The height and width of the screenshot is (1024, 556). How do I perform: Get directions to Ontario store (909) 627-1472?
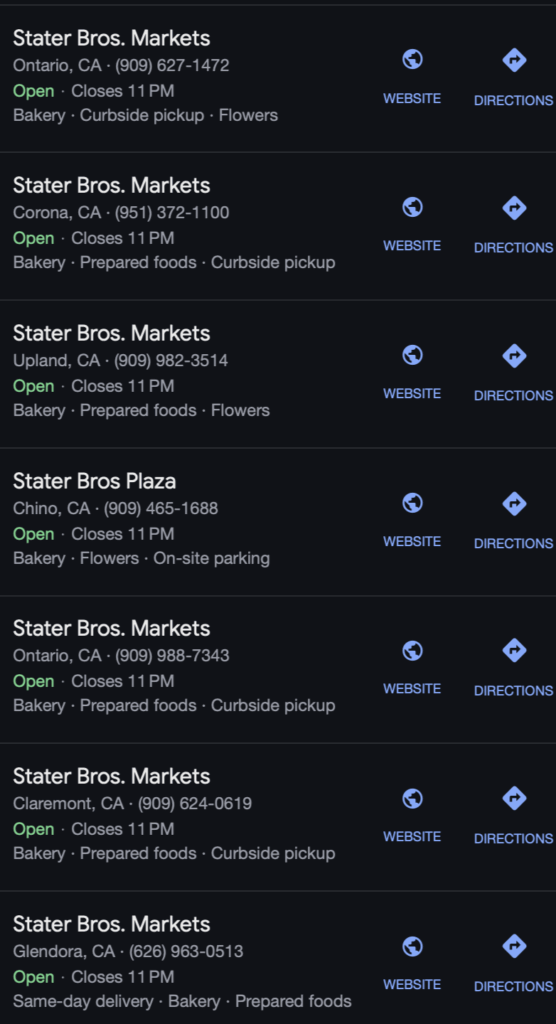click(x=514, y=77)
